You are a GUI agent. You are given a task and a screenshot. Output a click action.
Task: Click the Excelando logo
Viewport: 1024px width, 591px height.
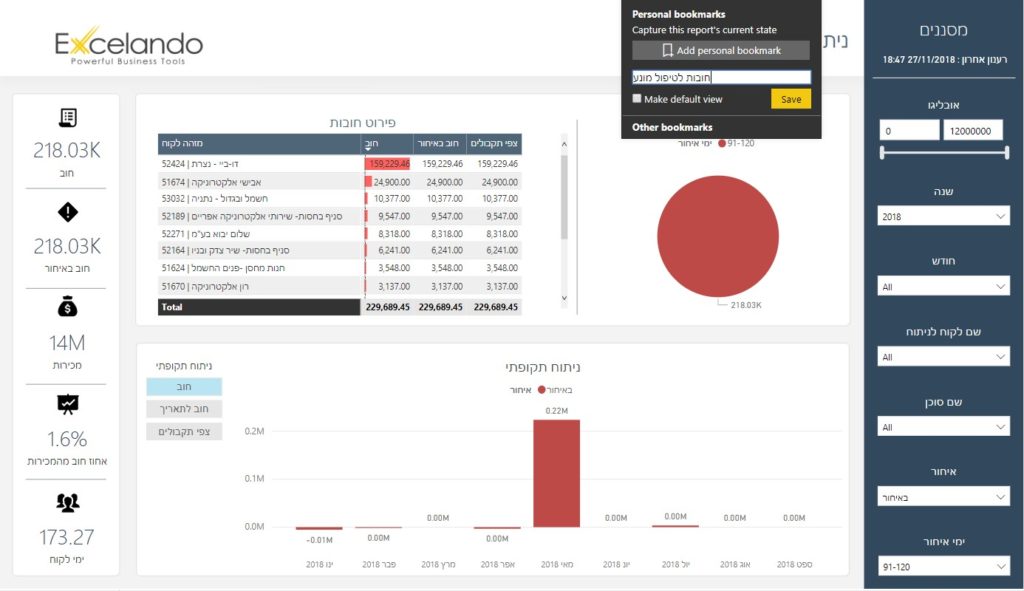[129, 45]
